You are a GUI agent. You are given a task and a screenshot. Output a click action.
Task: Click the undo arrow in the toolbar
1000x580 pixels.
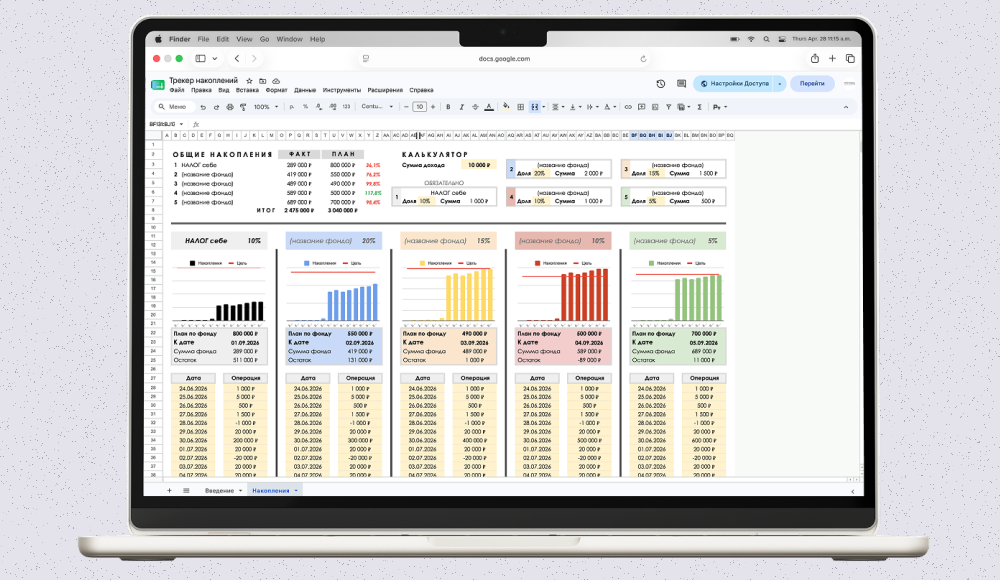click(203, 107)
